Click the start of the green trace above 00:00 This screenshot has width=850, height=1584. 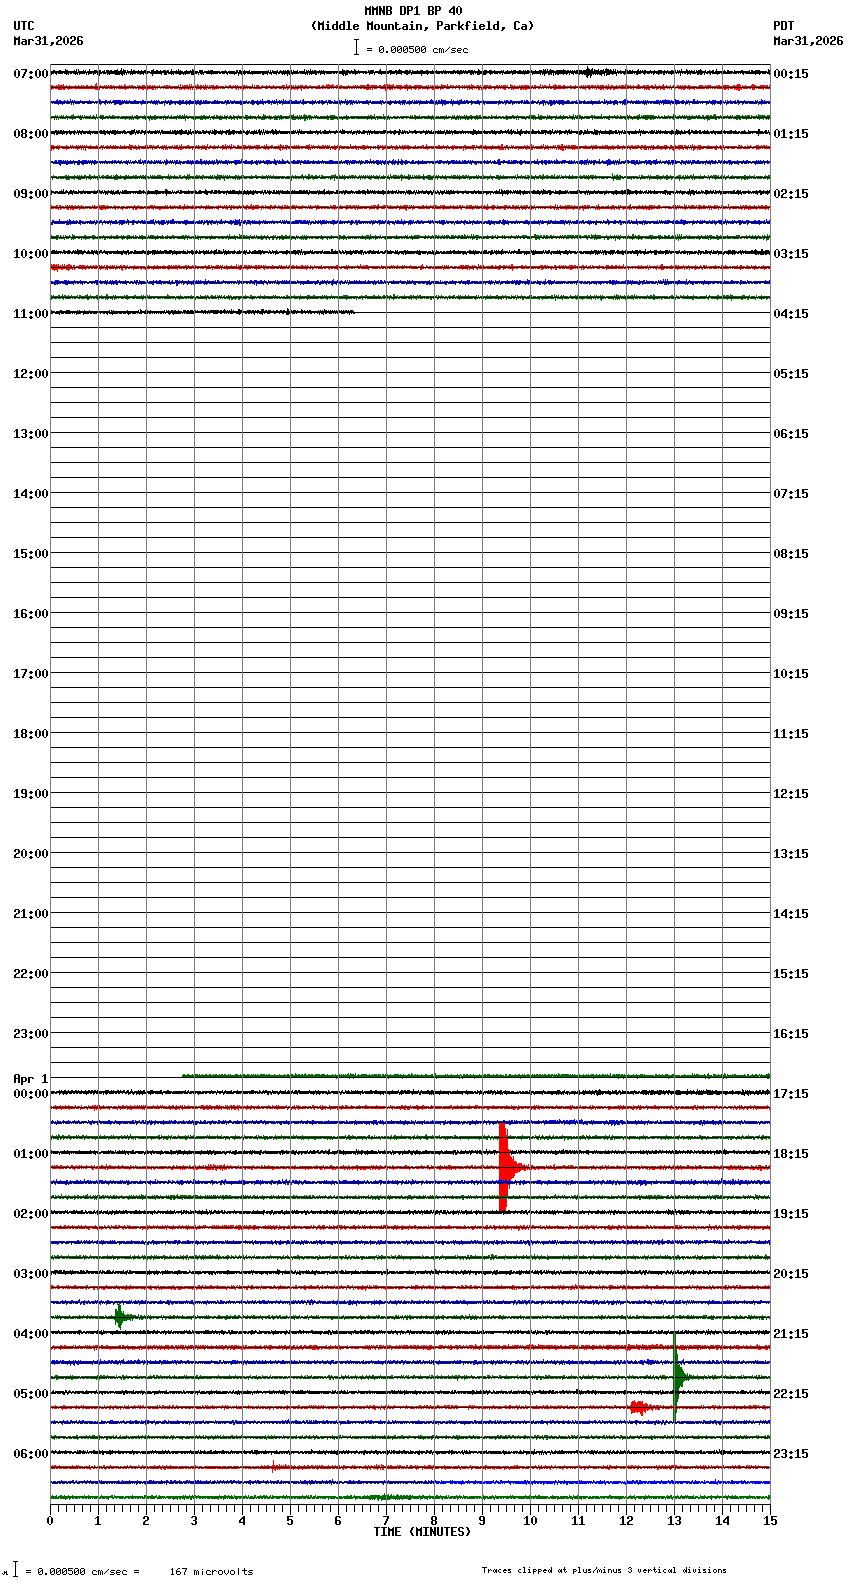[184, 1076]
